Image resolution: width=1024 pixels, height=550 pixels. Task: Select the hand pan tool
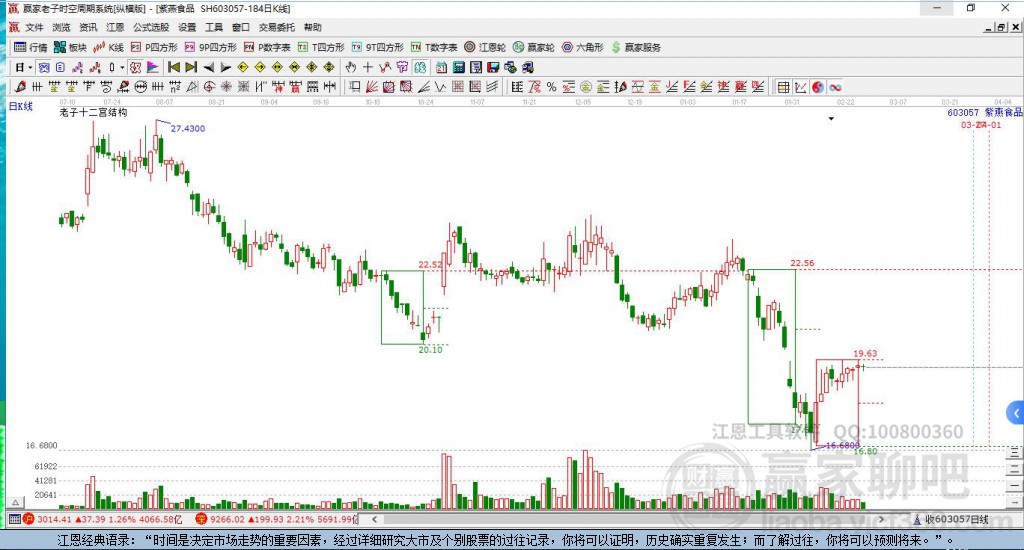pyautogui.click(x=351, y=67)
